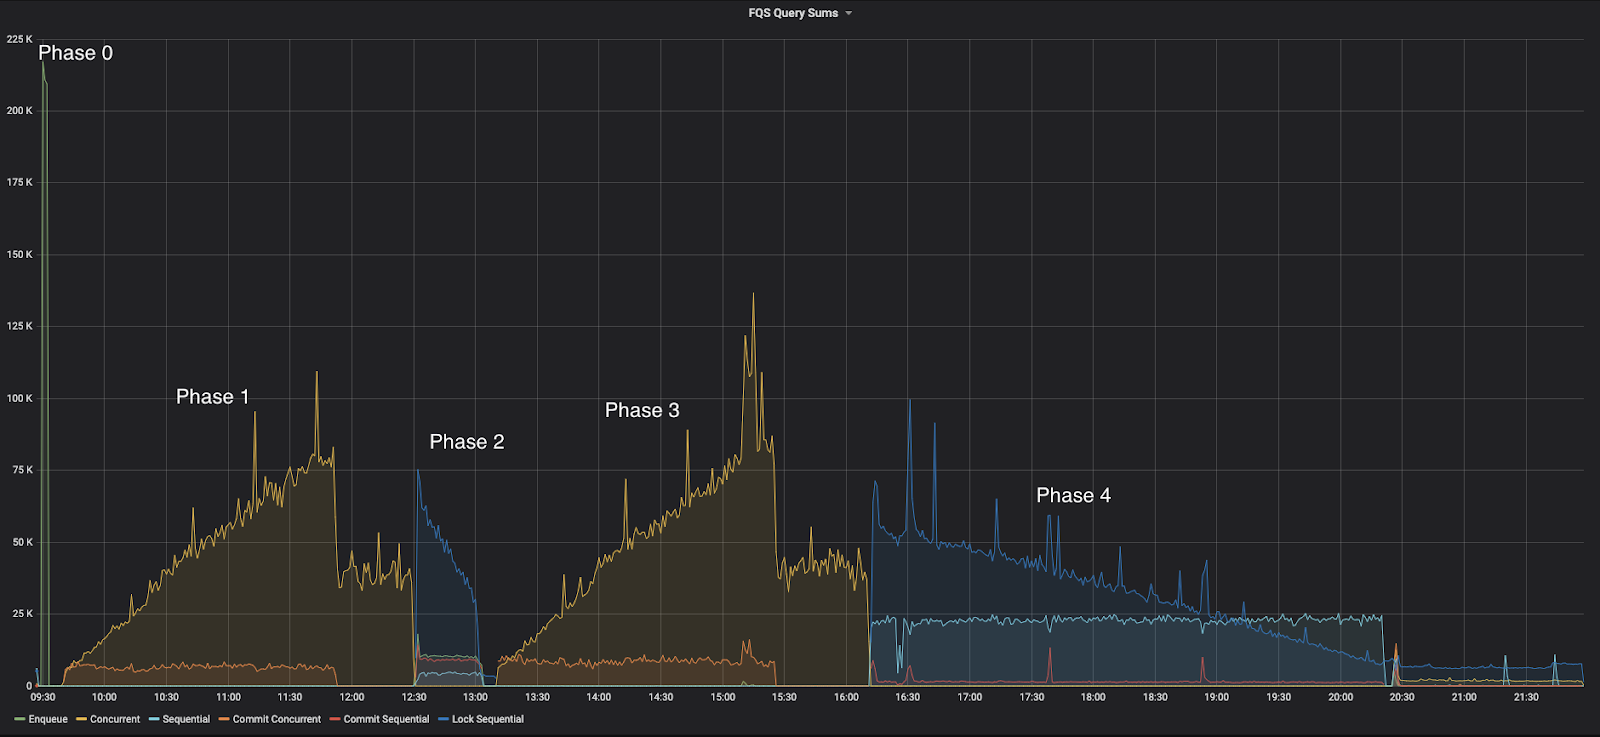Click the Phase 4 annotation label
Image resolution: width=1600 pixels, height=737 pixels.
click(1073, 495)
